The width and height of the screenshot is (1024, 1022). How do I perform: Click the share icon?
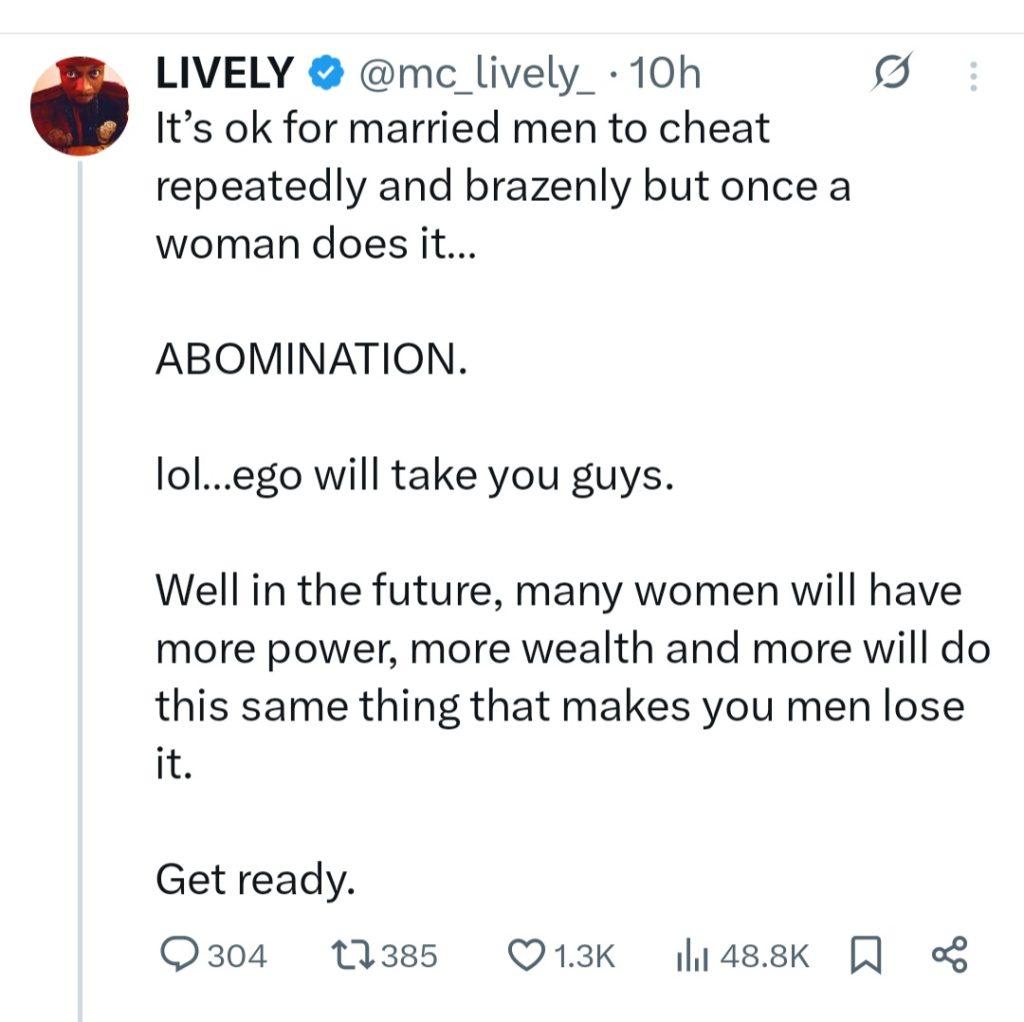click(949, 955)
